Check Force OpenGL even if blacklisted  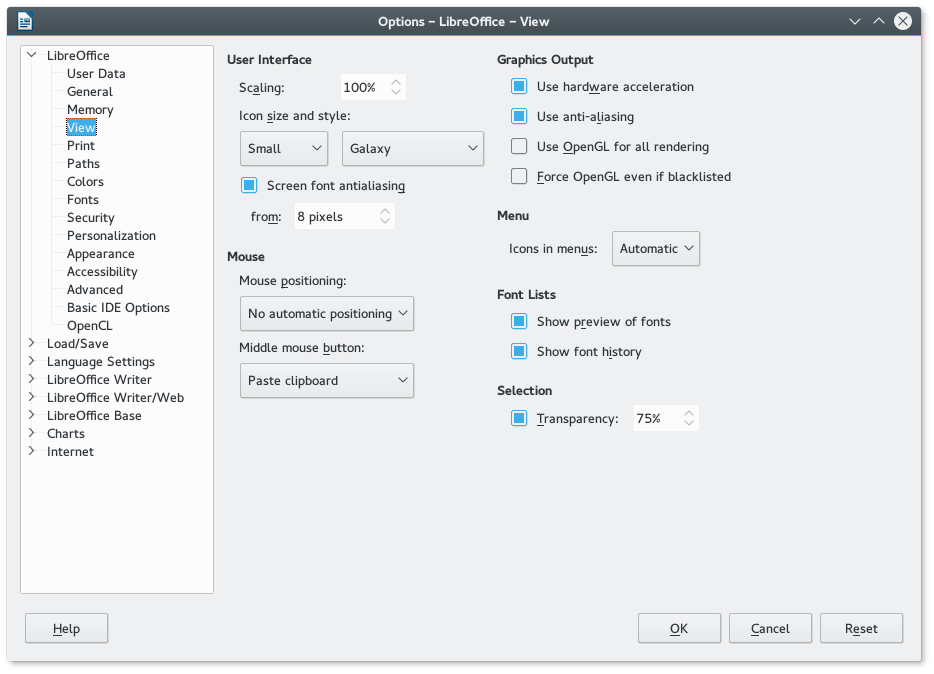click(x=519, y=176)
